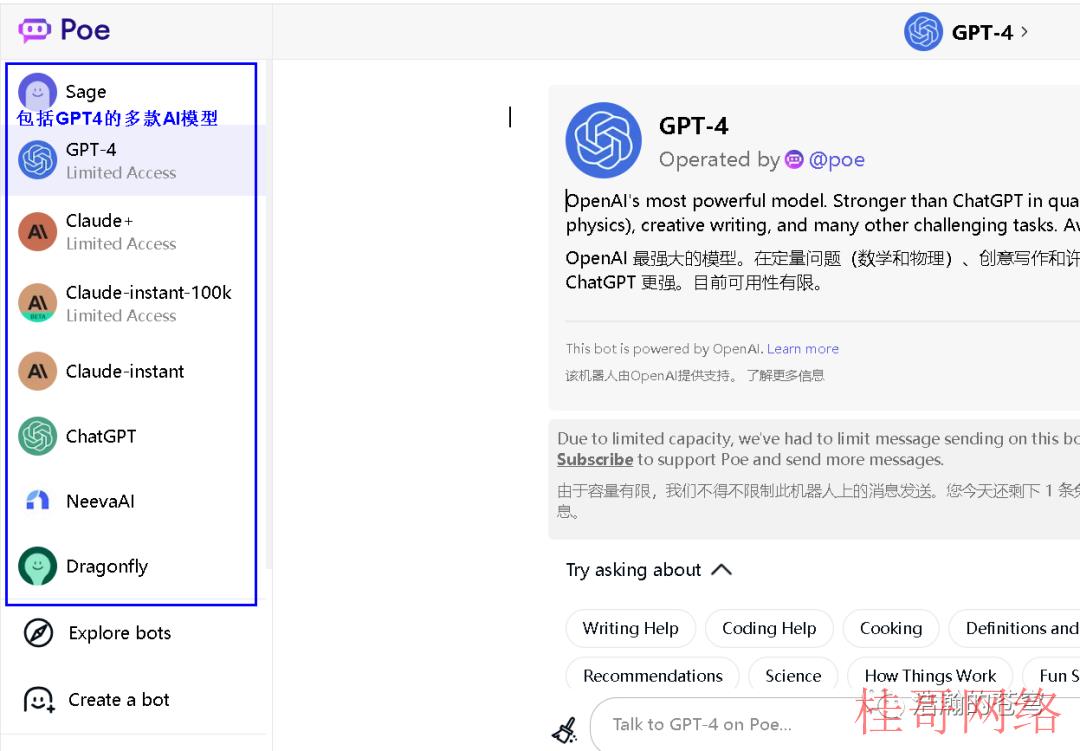Open Claude-instant chat in sidebar
Screen dimensions: 1080x751
tap(131, 371)
